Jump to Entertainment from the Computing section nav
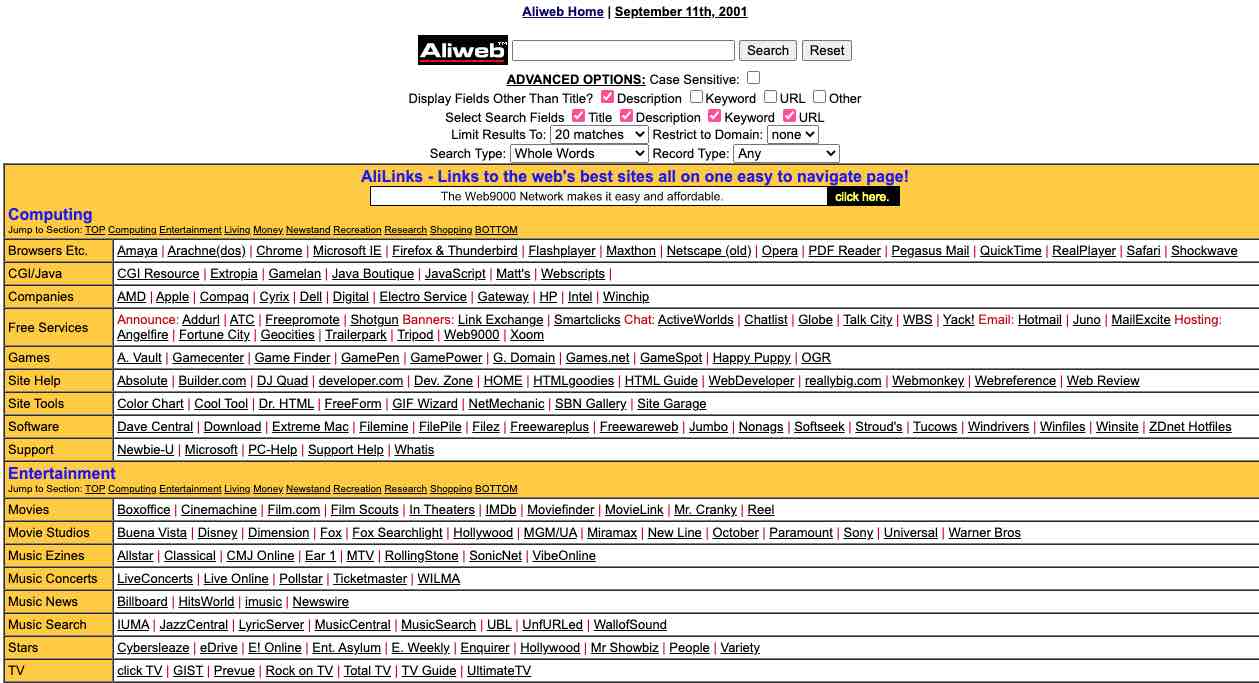This screenshot has width=1259, height=683. (x=190, y=231)
